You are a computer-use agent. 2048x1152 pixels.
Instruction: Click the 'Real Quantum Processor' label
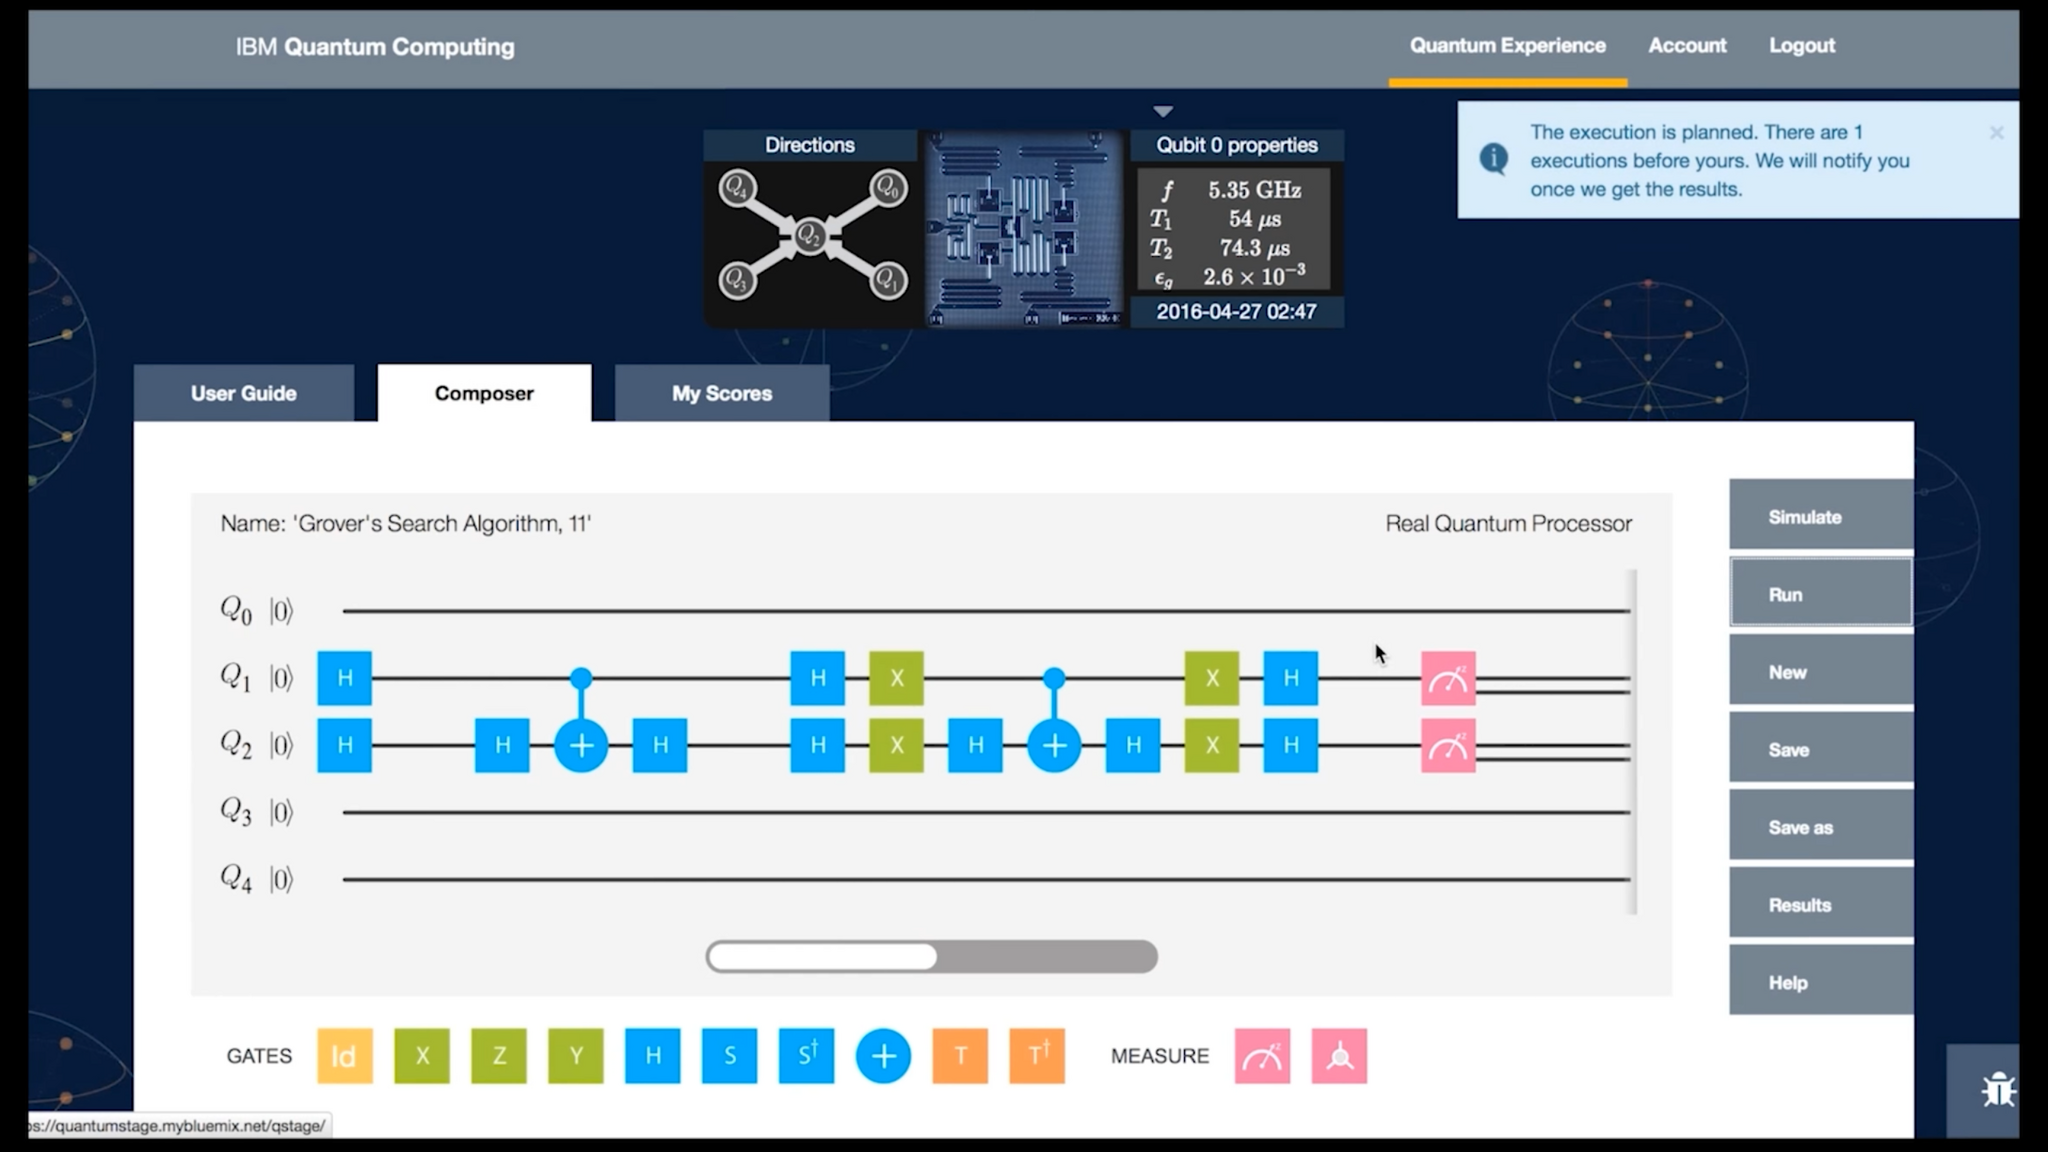point(1508,523)
